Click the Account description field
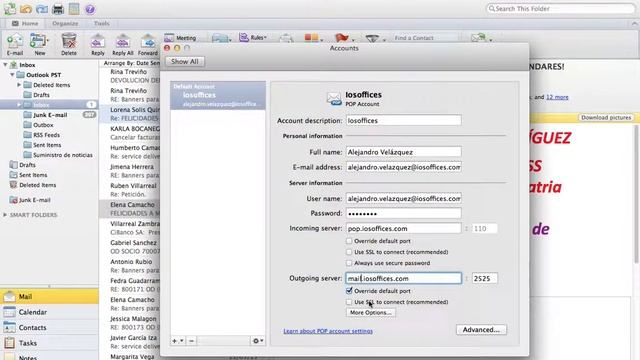640x360 pixels. coord(404,120)
